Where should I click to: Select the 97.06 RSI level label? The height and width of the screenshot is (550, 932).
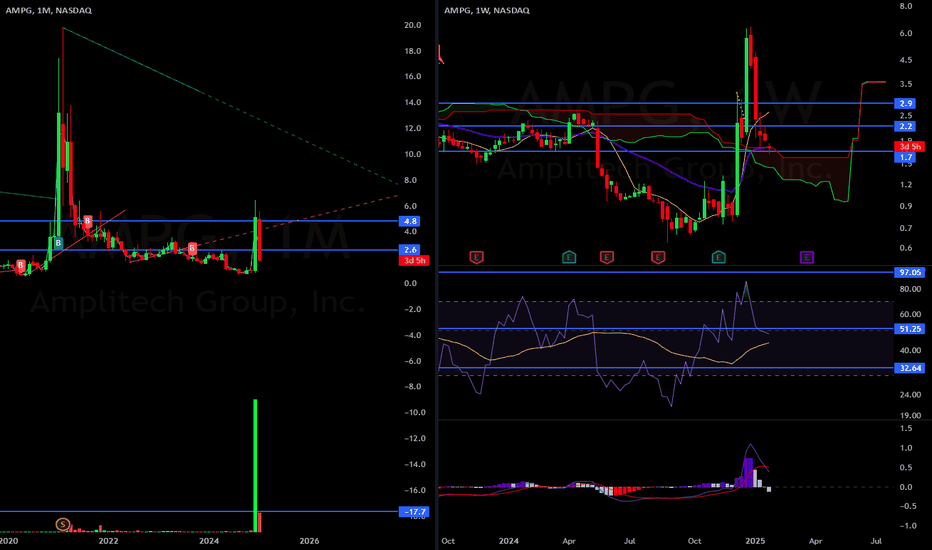tap(909, 272)
